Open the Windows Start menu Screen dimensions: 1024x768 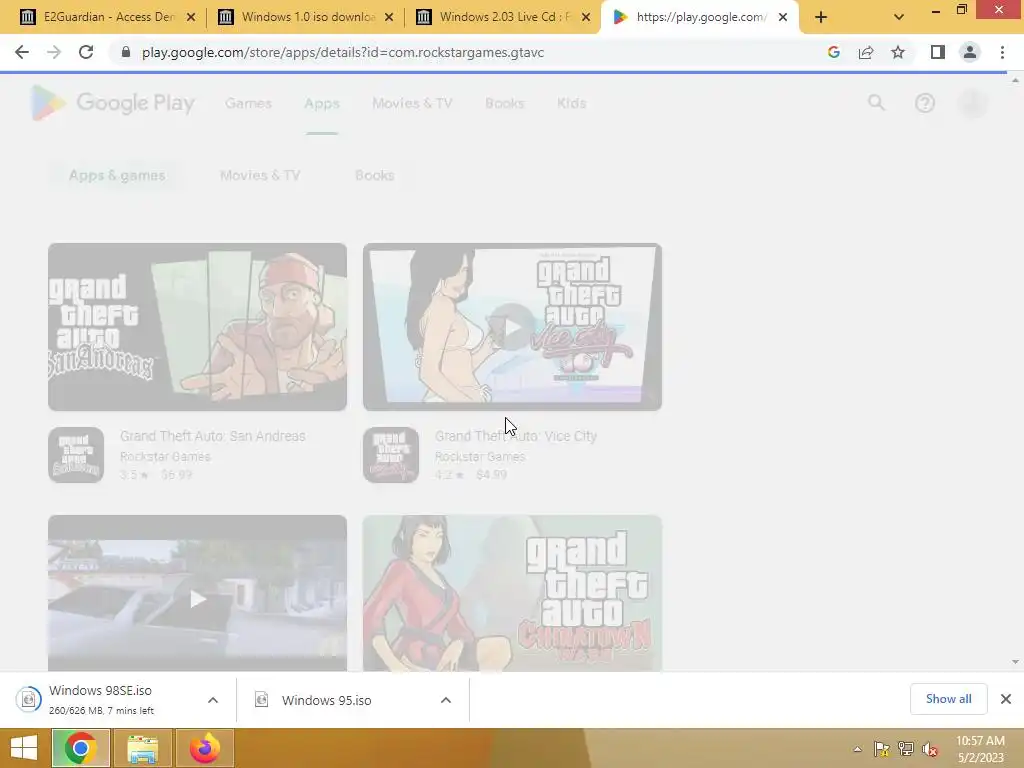tap(24, 748)
